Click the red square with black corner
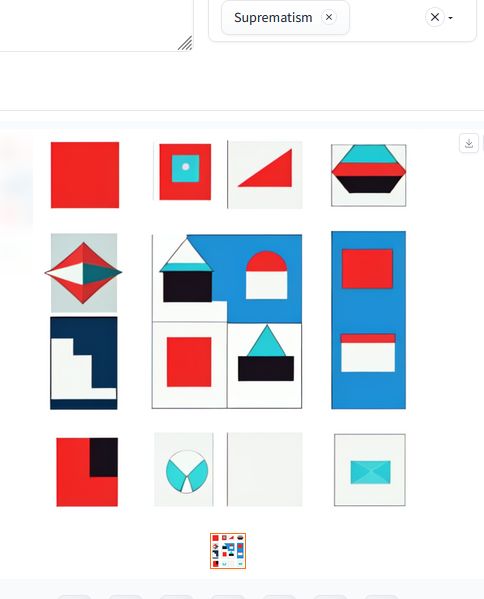The image size is (484, 599). pyautogui.click(x=87, y=472)
